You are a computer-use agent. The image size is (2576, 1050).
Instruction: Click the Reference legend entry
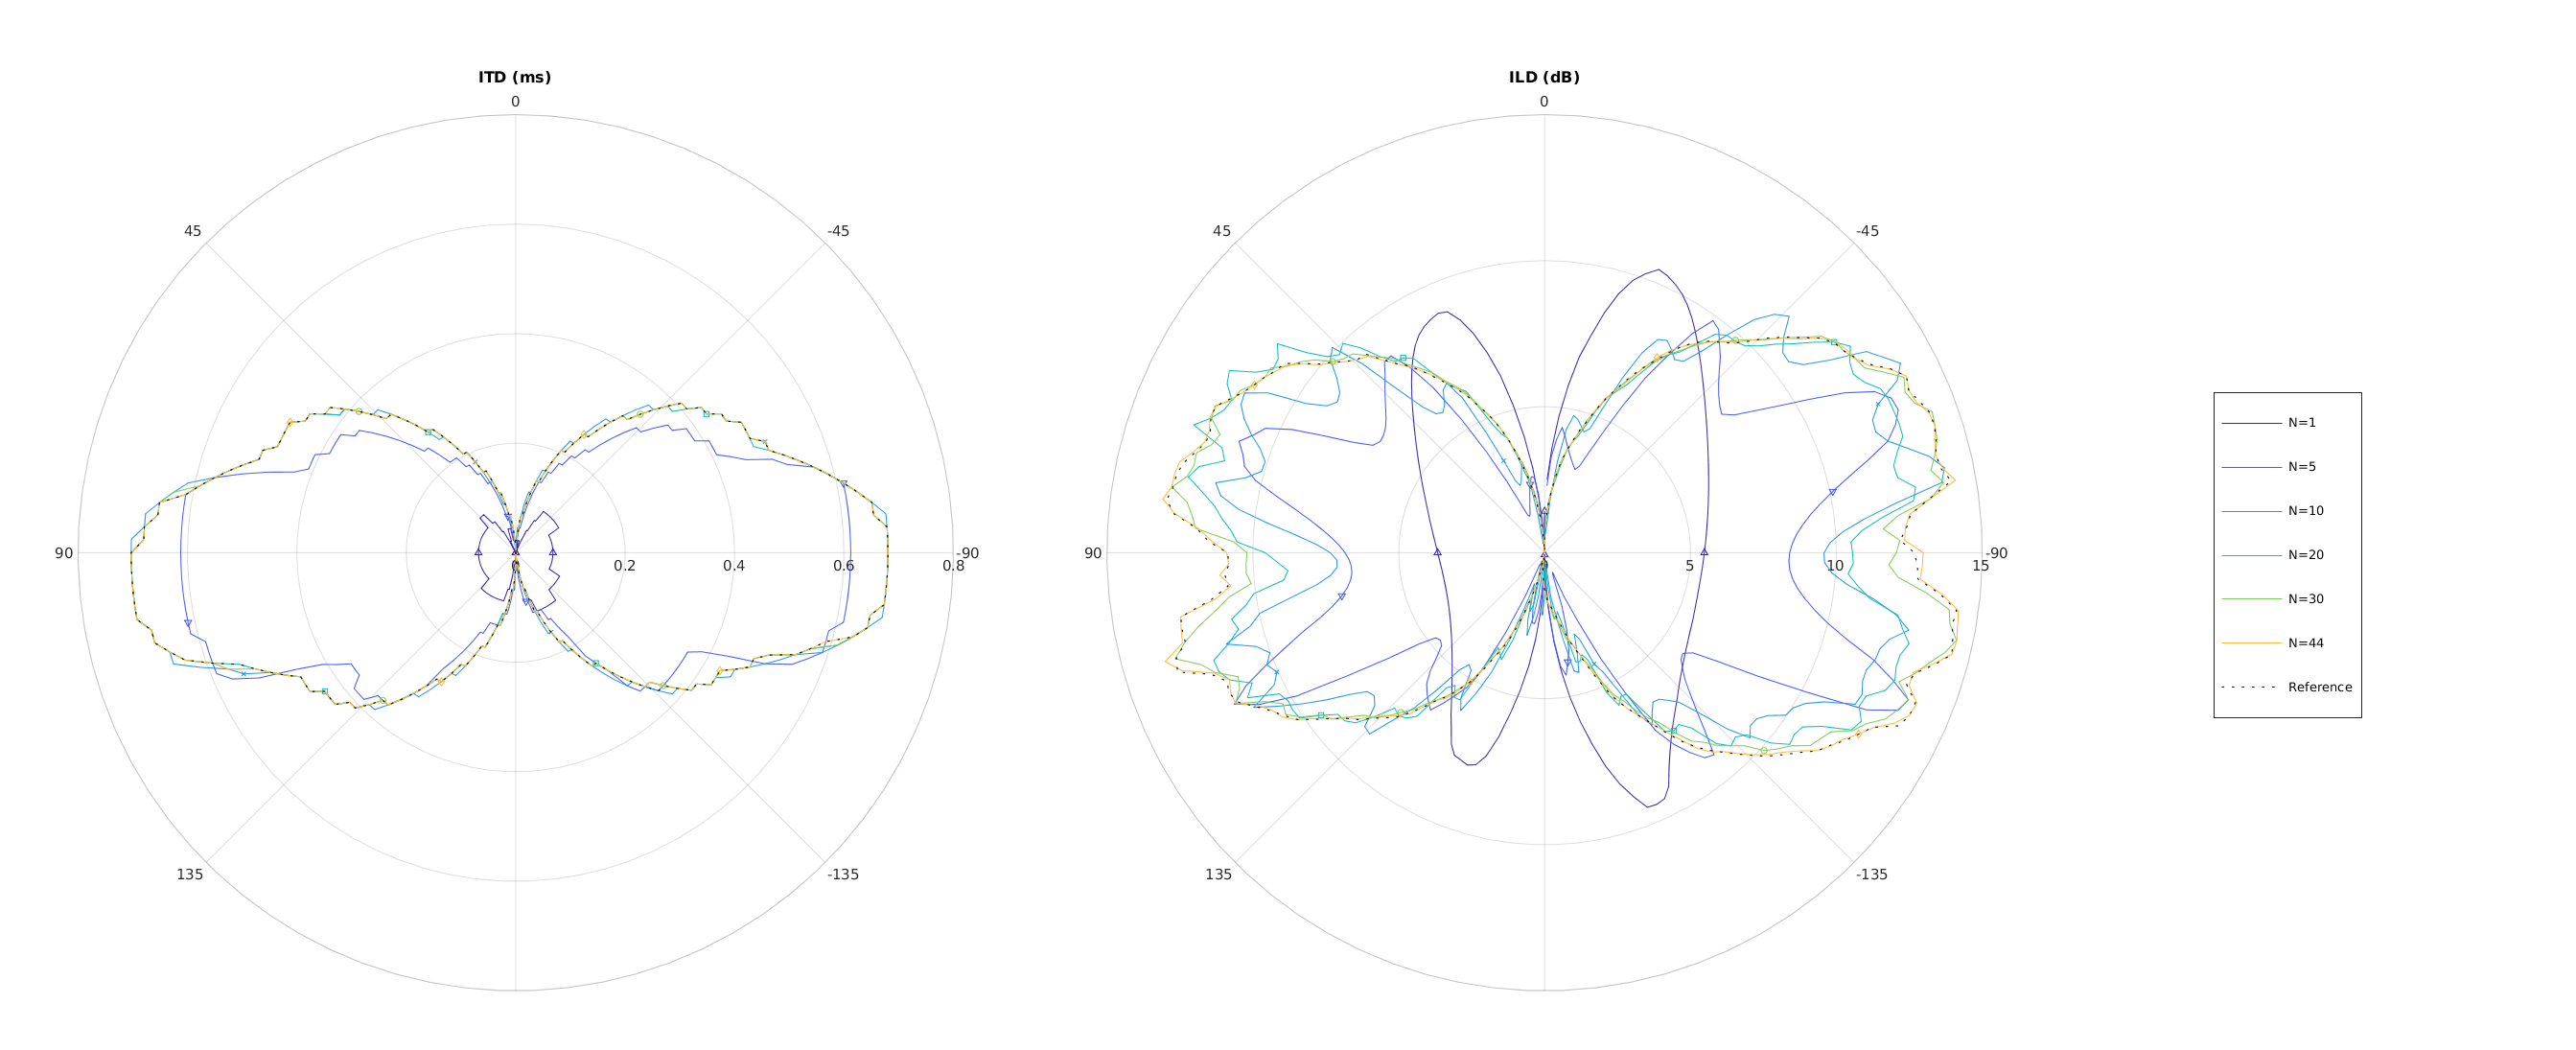pyautogui.click(x=2319, y=687)
